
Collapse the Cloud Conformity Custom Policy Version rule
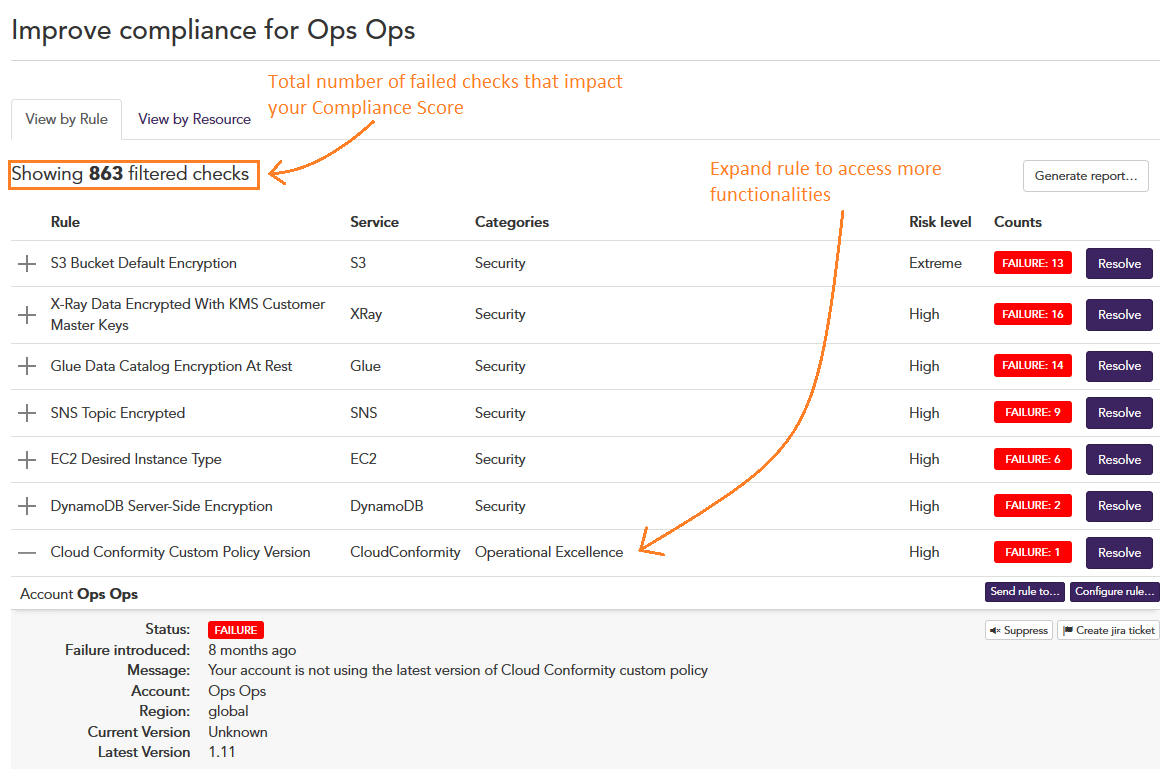(x=27, y=552)
